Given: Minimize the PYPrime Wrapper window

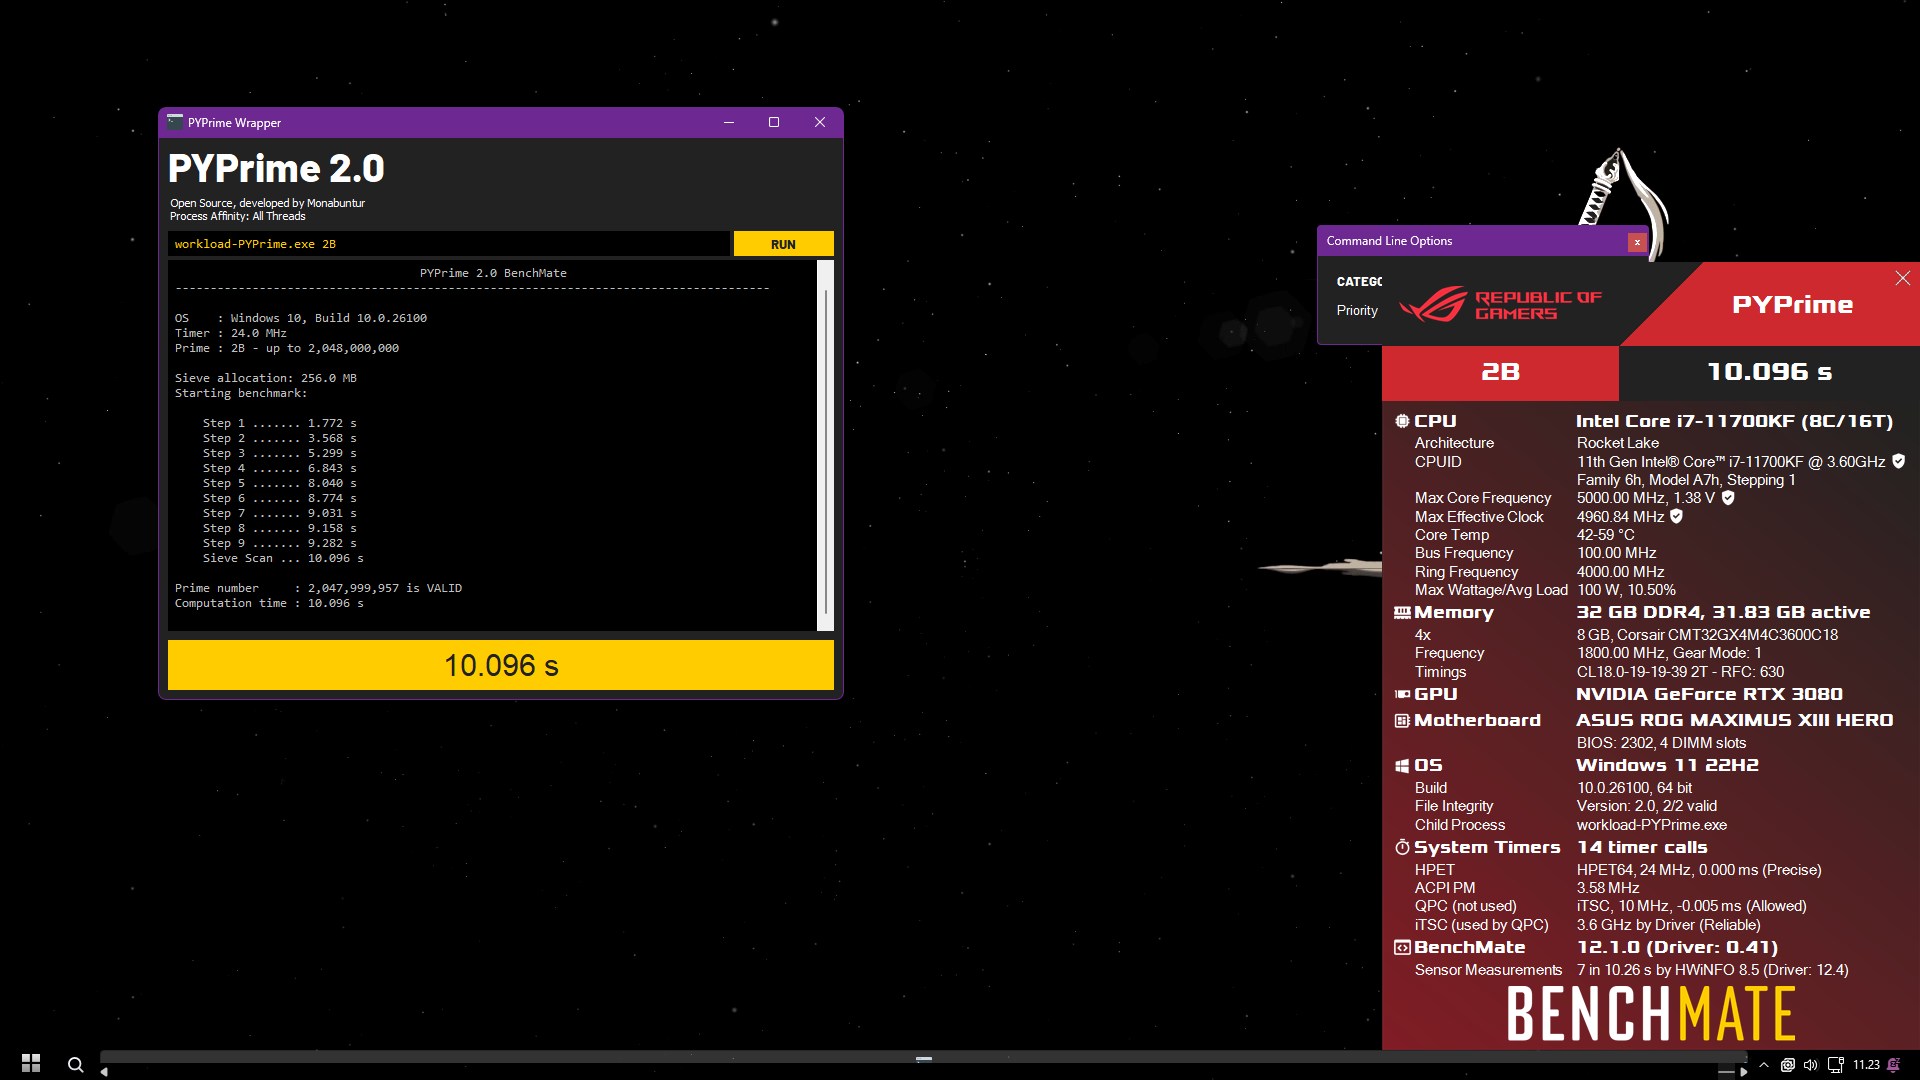Looking at the screenshot, I should 728,122.
